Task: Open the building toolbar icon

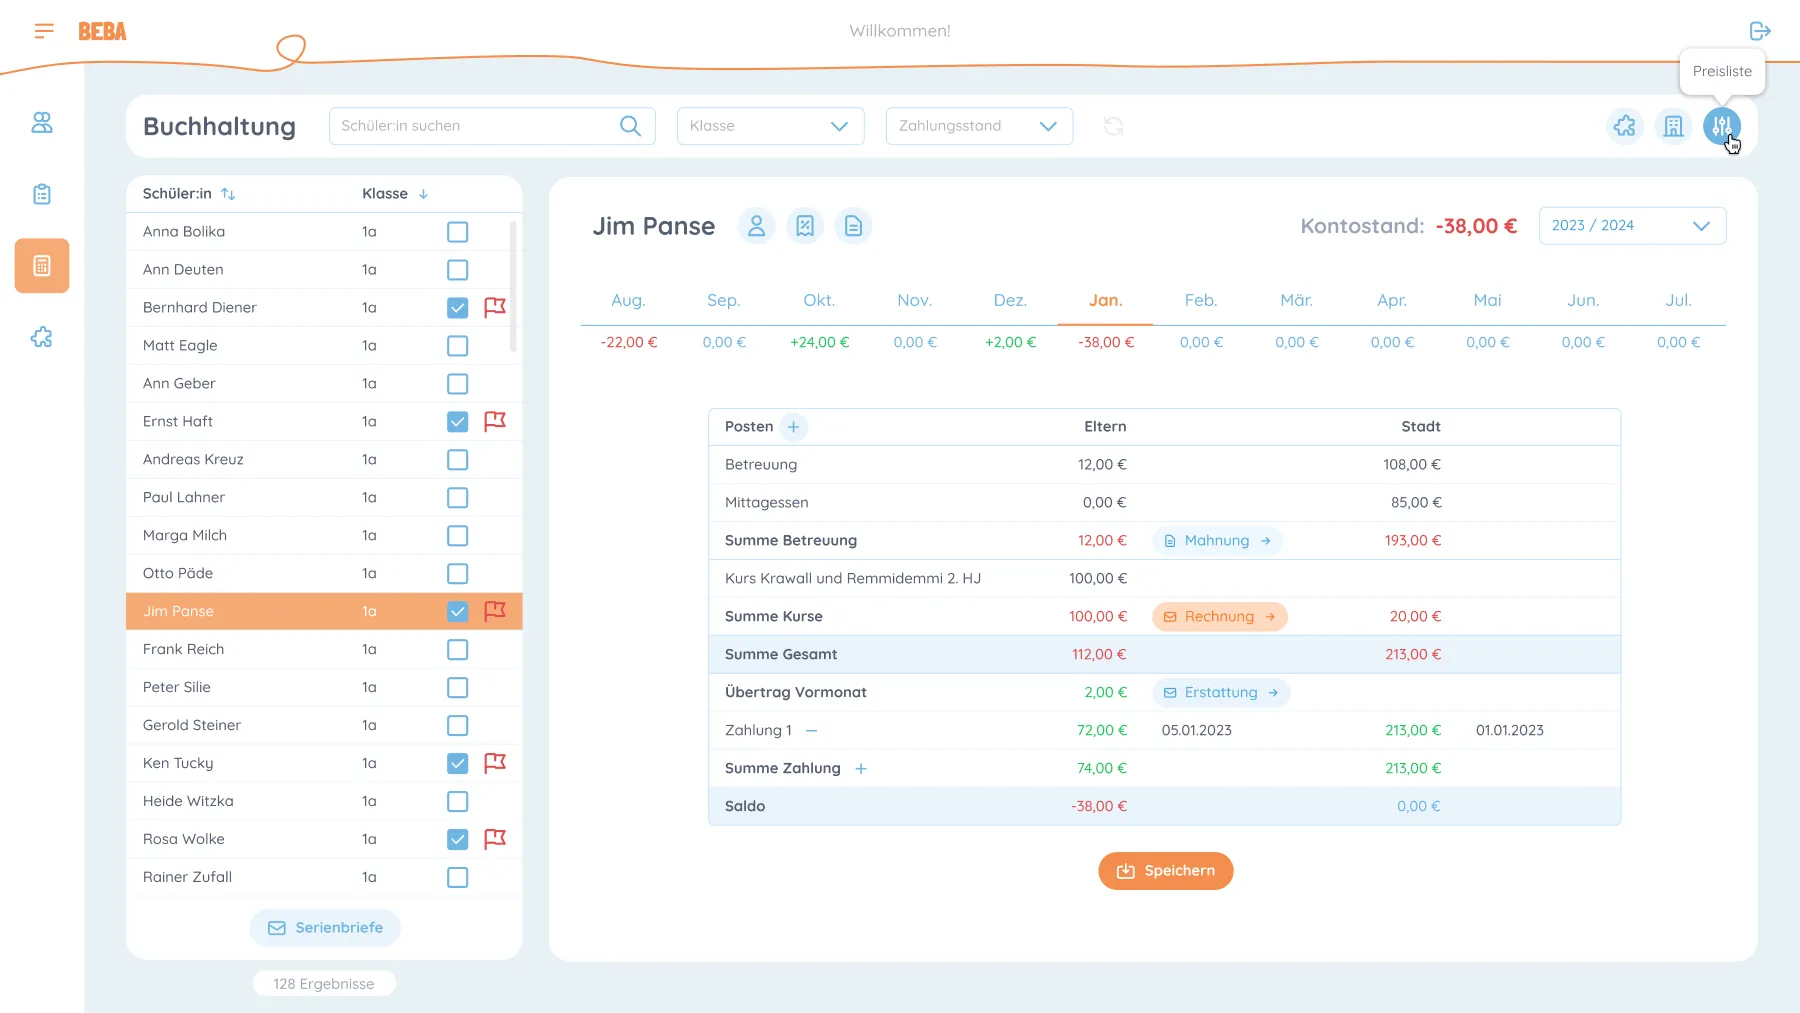Action: click(x=1673, y=126)
